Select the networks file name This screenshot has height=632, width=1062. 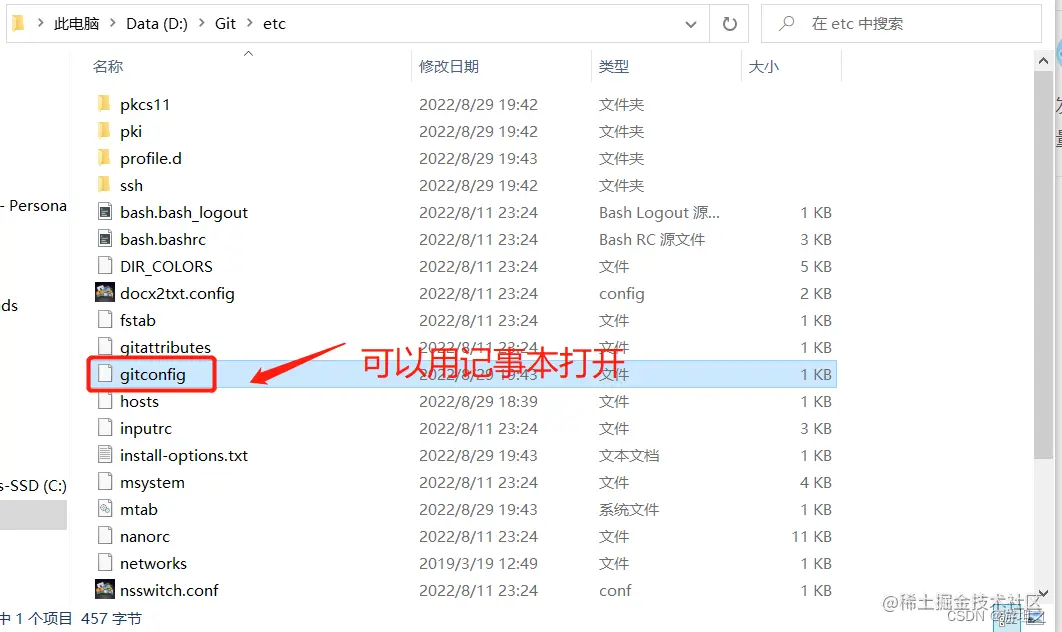click(x=153, y=563)
